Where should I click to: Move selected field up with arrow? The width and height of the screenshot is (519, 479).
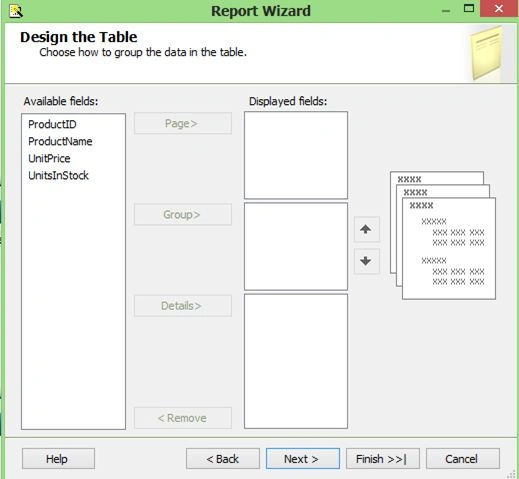366,229
